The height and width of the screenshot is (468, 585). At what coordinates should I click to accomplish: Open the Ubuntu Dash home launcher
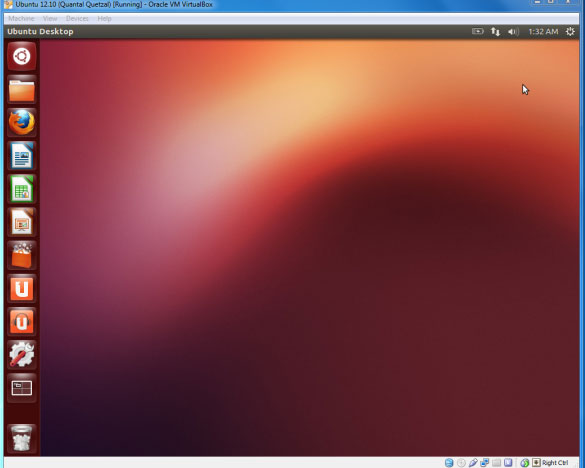[x=22, y=56]
